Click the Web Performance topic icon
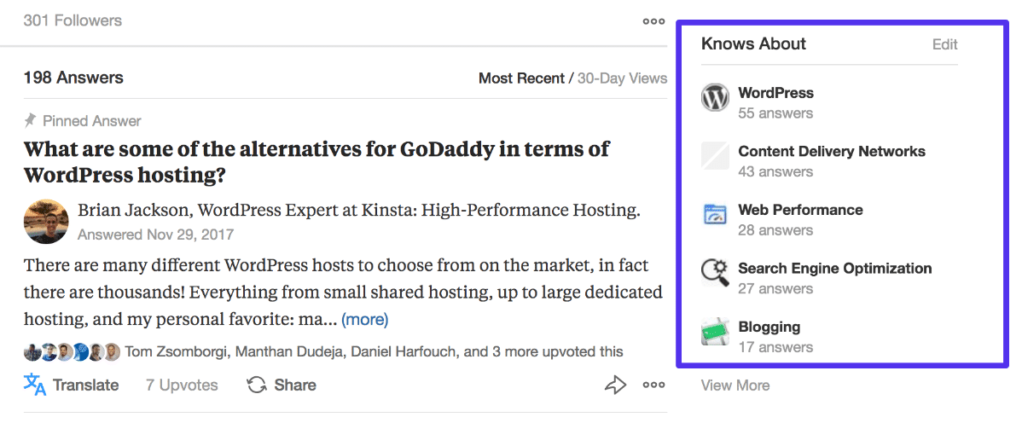 [715, 214]
